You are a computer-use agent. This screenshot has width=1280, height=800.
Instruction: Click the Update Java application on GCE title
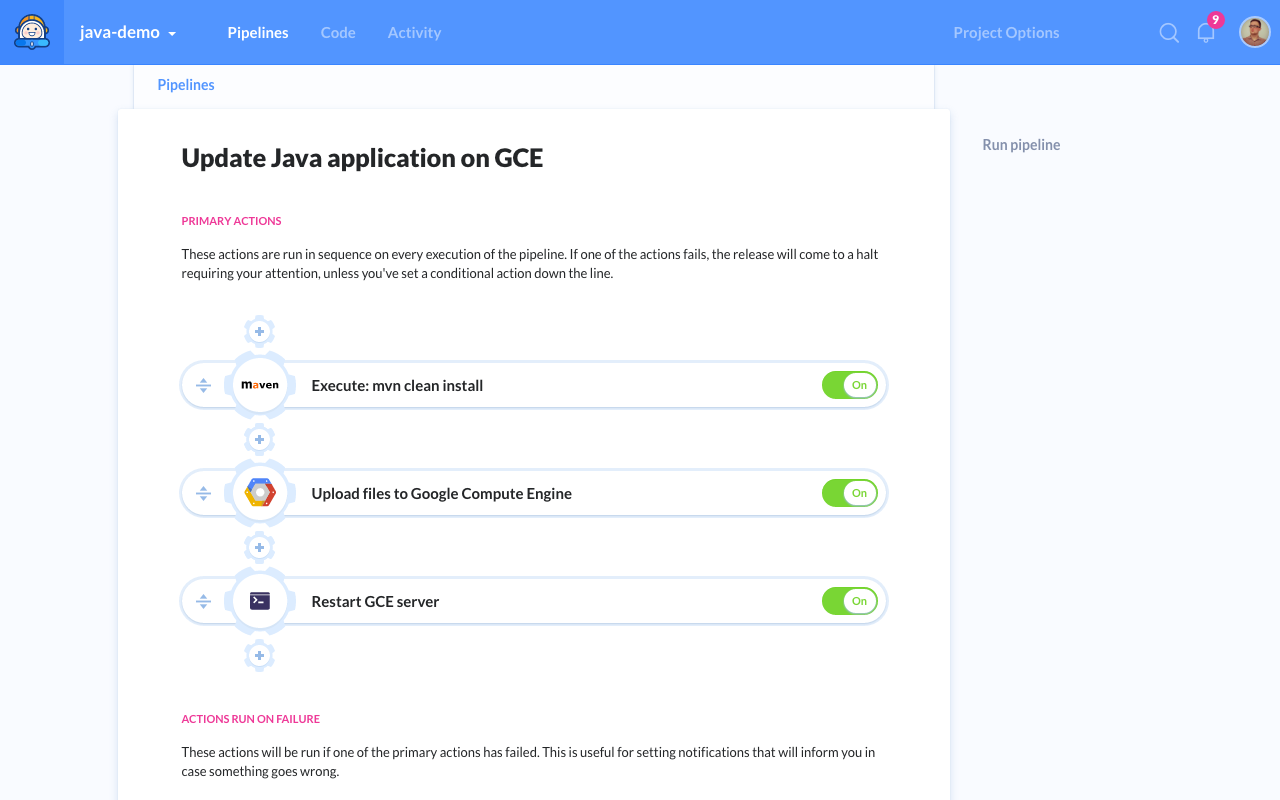[x=362, y=158]
